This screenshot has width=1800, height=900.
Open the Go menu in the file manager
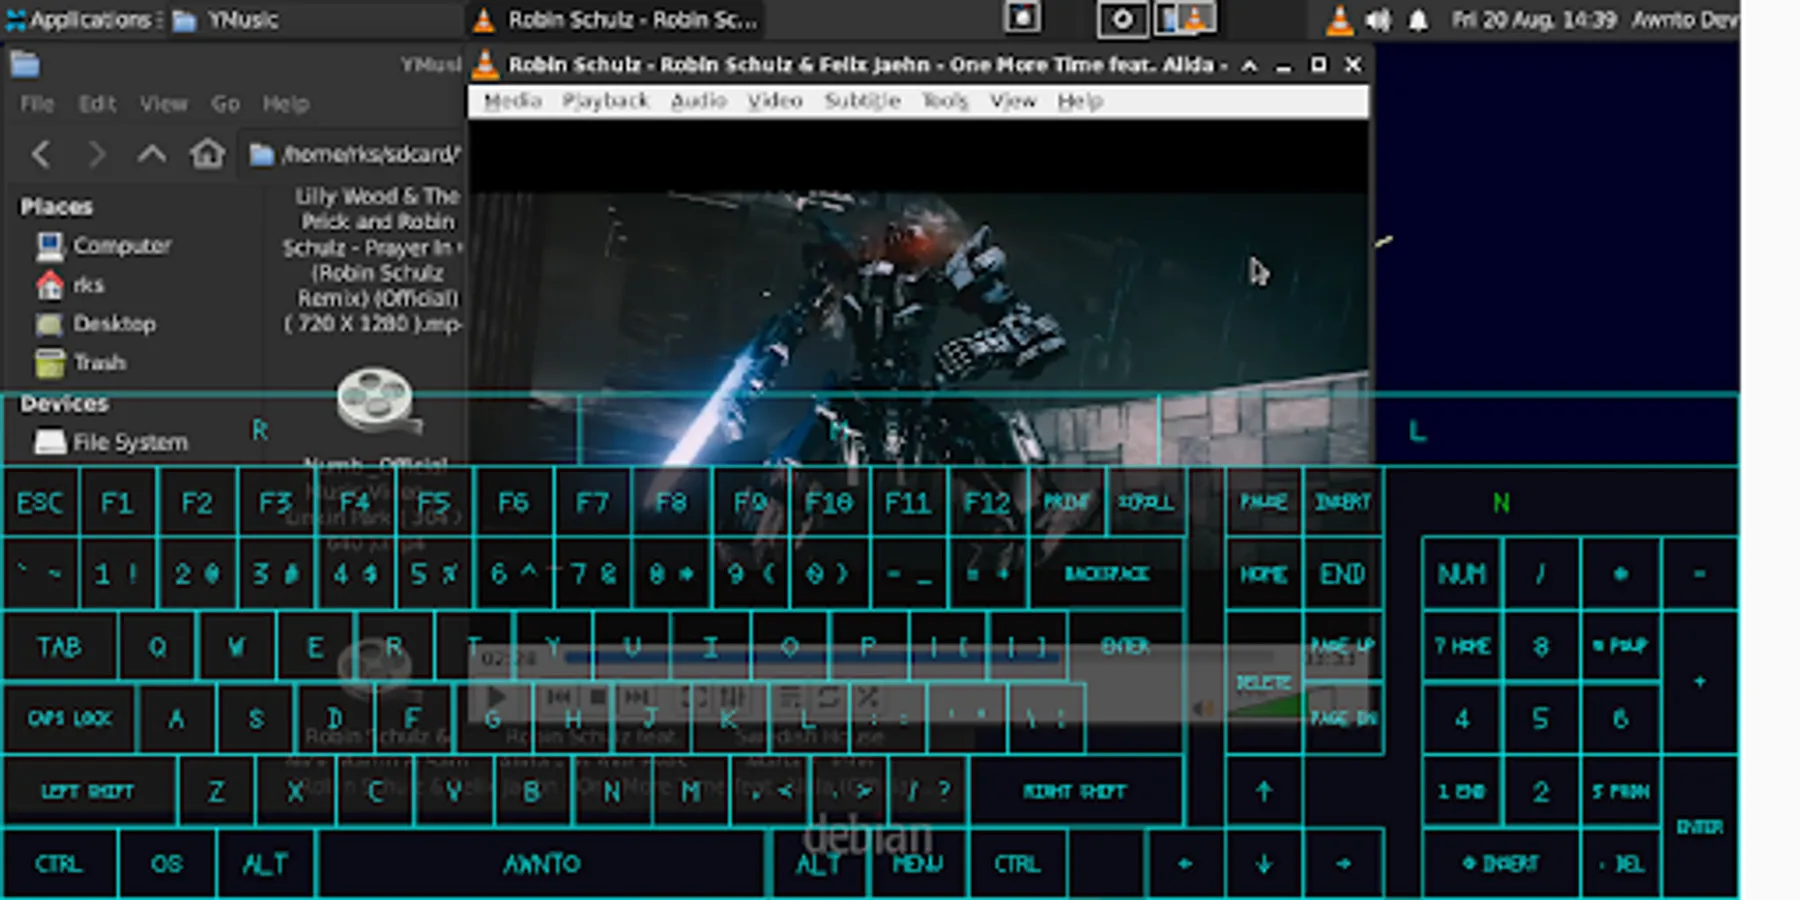(225, 104)
